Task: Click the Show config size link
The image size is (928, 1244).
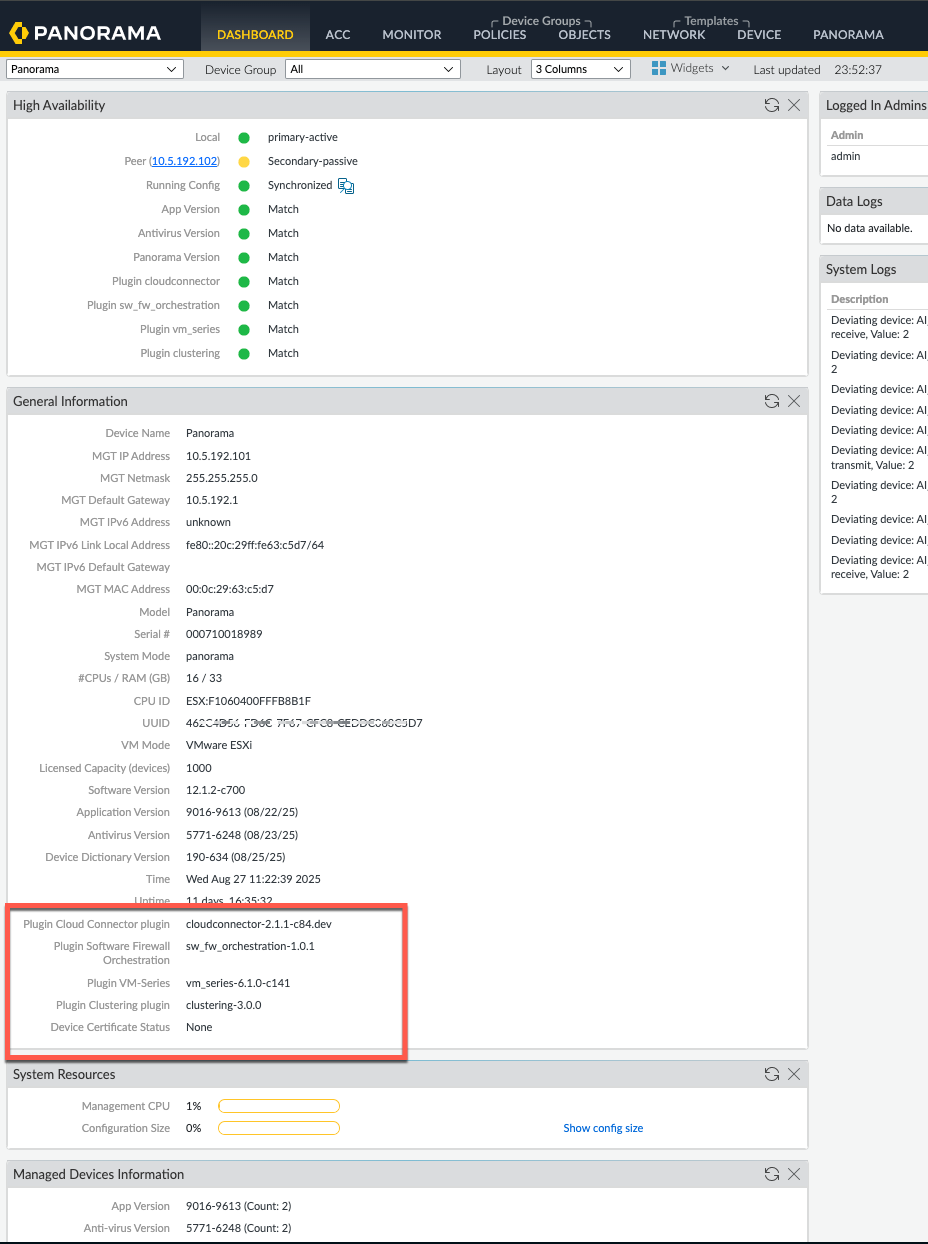Action: tap(603, 1128)
